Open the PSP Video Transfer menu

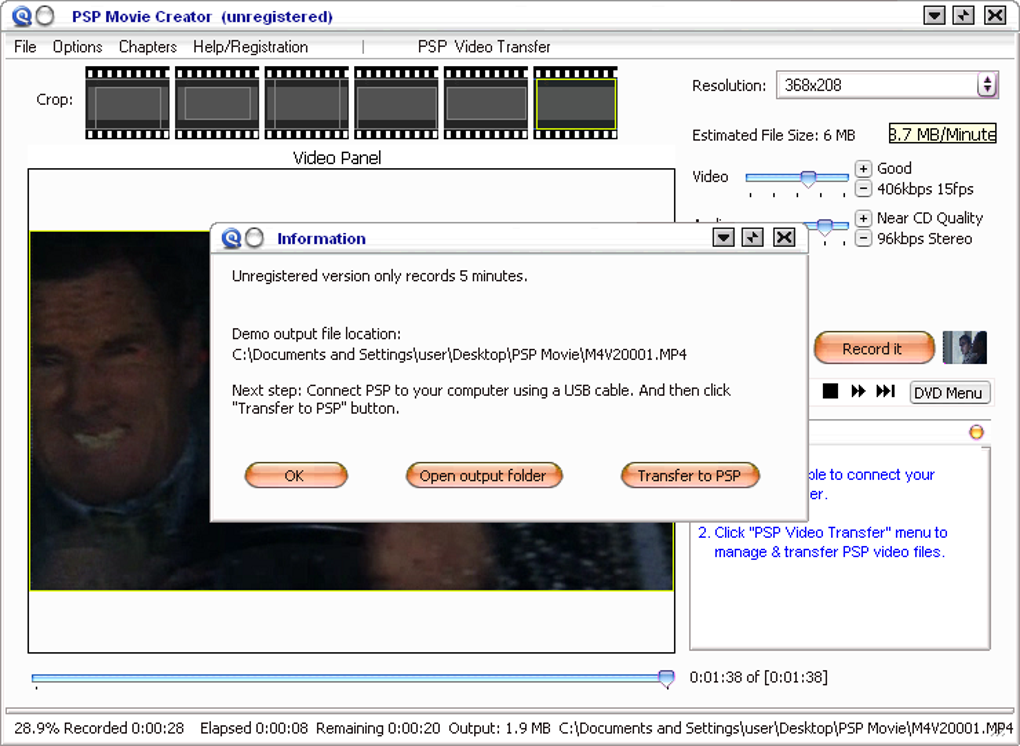pos(484,47)
